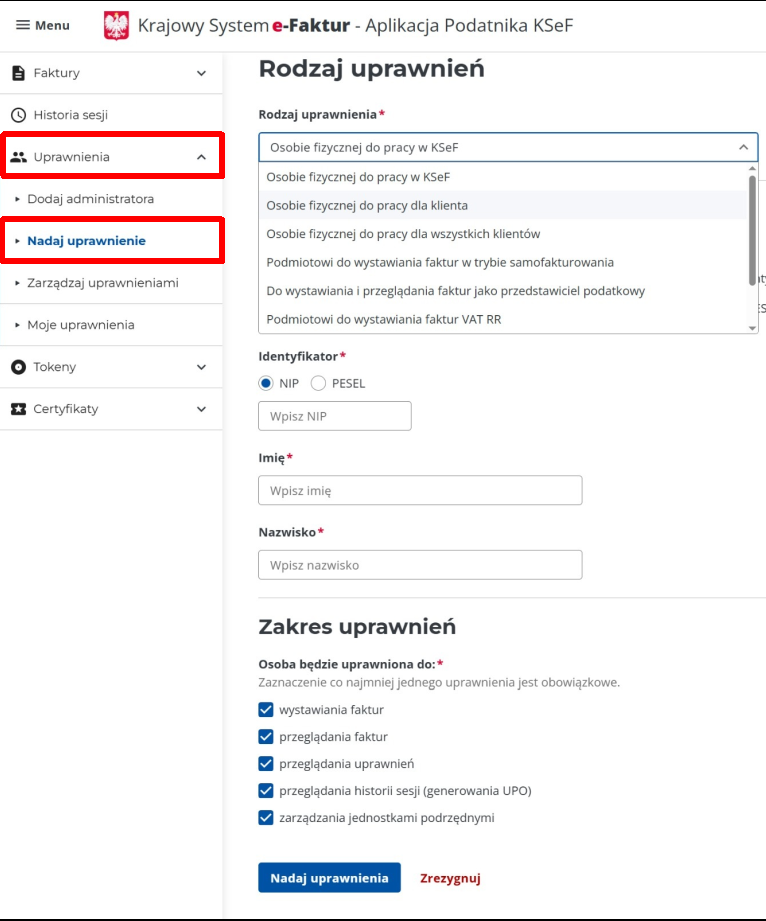Select the PESEL radio button
Viewport: 766px width, 921px height.
pyautogui.click(x=319, y=383)
